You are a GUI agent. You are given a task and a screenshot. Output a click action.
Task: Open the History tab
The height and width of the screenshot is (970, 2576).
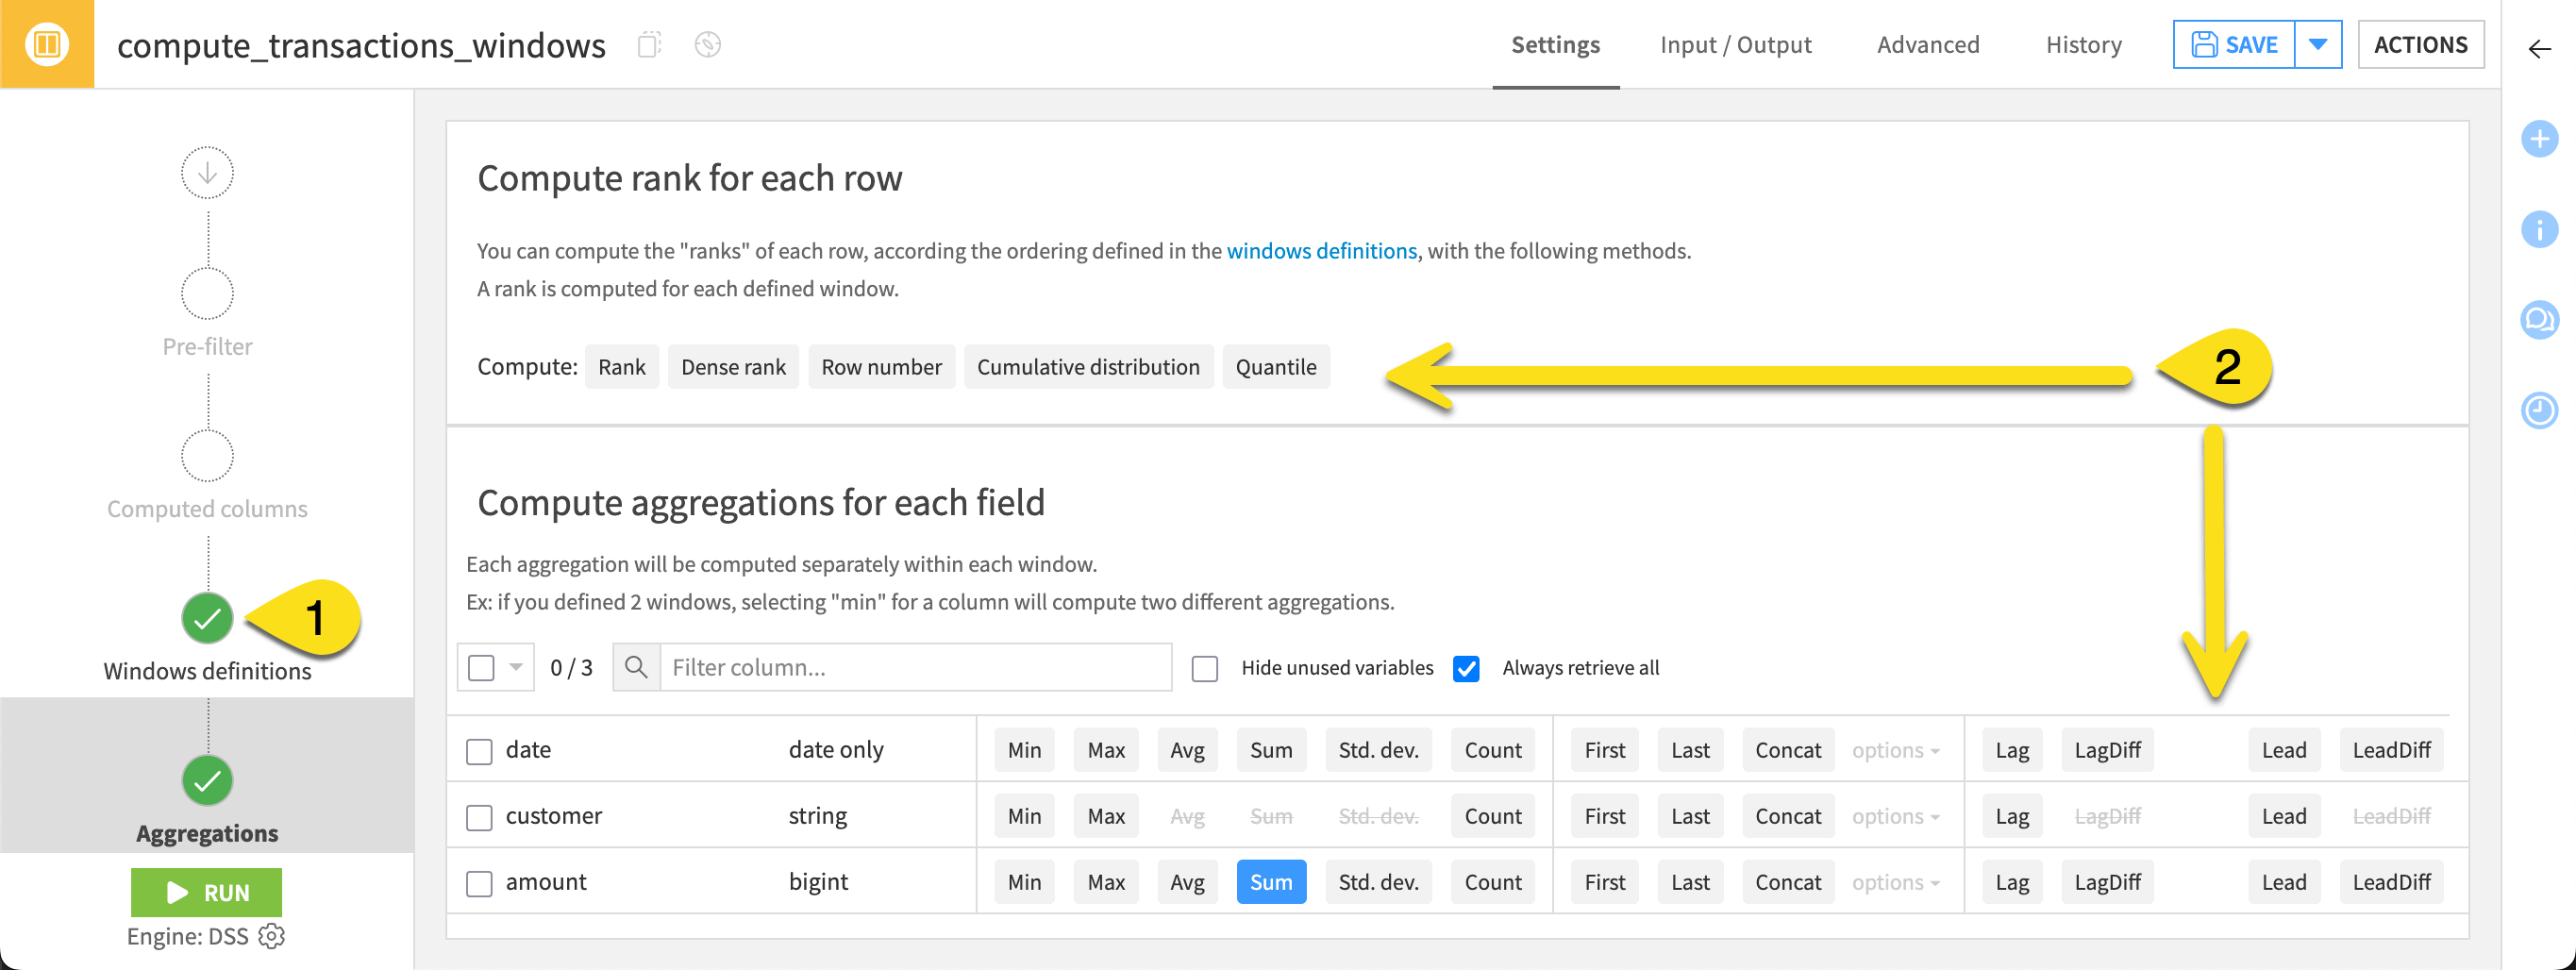pyautogui.click(x=2083, y=44)
